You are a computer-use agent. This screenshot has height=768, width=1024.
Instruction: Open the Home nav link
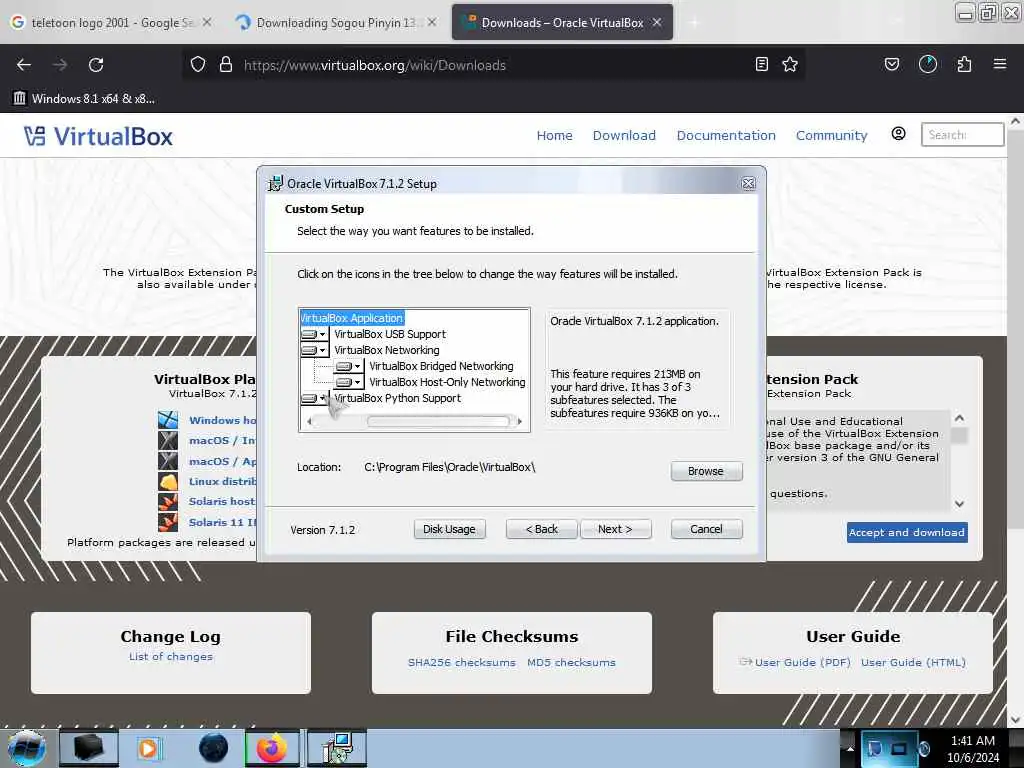click(554, 135)
